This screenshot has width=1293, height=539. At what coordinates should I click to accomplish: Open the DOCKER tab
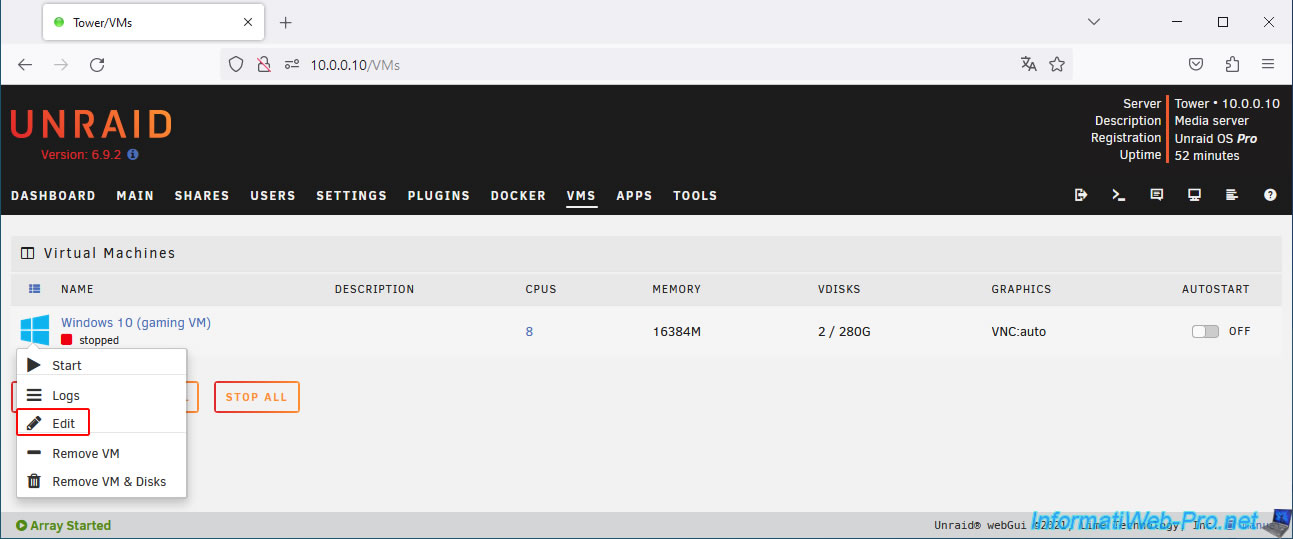[518, 196]
